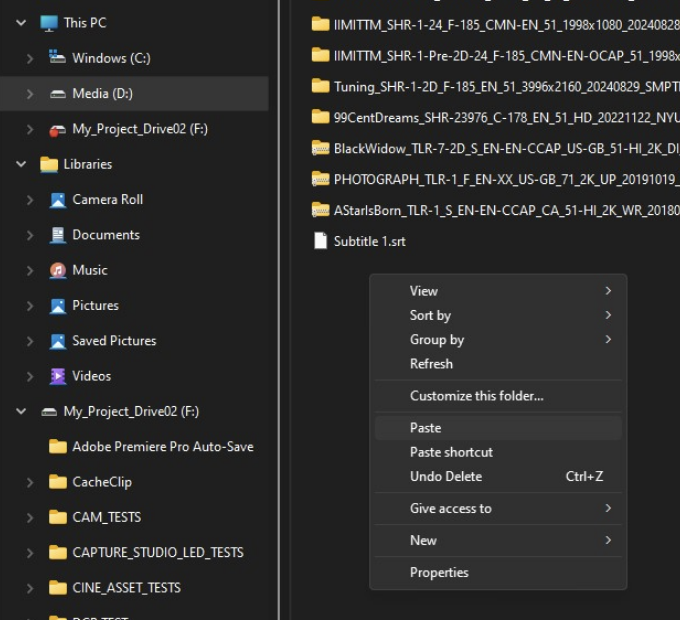
Task: Expand the Saved Pictures tree node
Action: (29, 341)
